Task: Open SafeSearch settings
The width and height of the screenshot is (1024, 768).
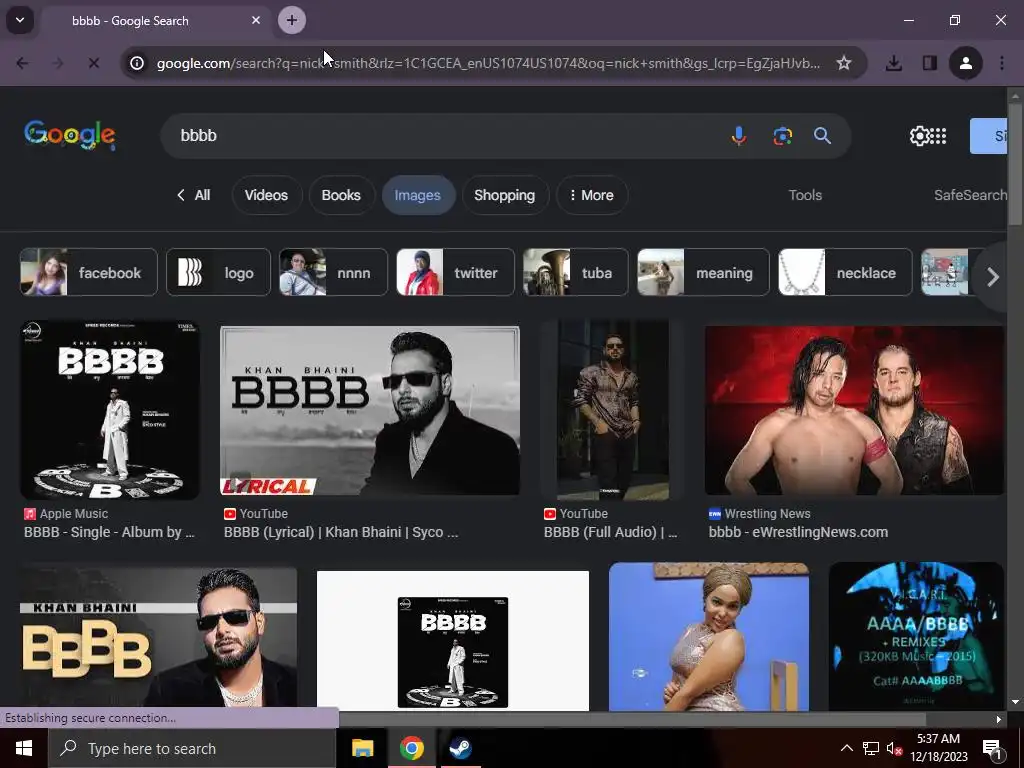Action: [x=970, y=195]
